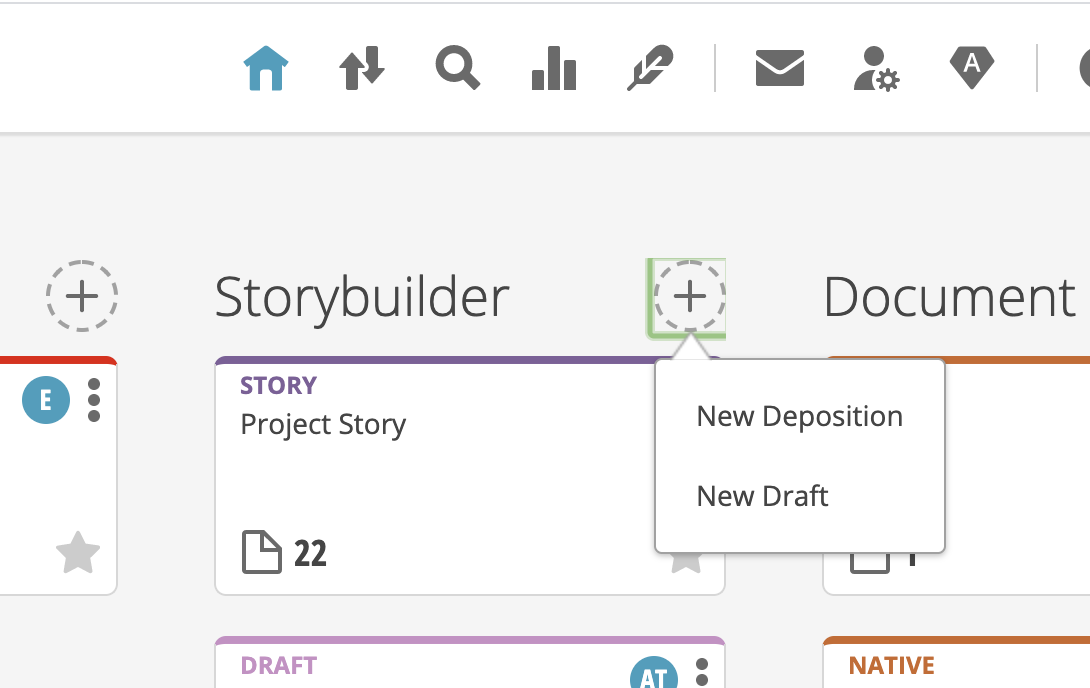The height and width of the screenshot is (688, 1090).
Task: Open the search magnifier icon
Action: point(457,68)
